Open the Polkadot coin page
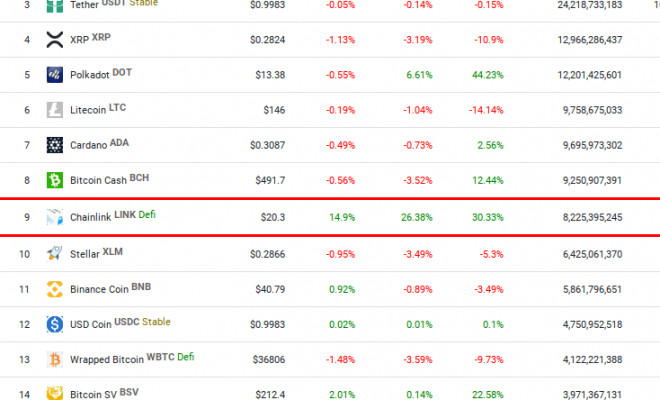The width and height of the screenshot is (660, 400). (x=89, y=75)
